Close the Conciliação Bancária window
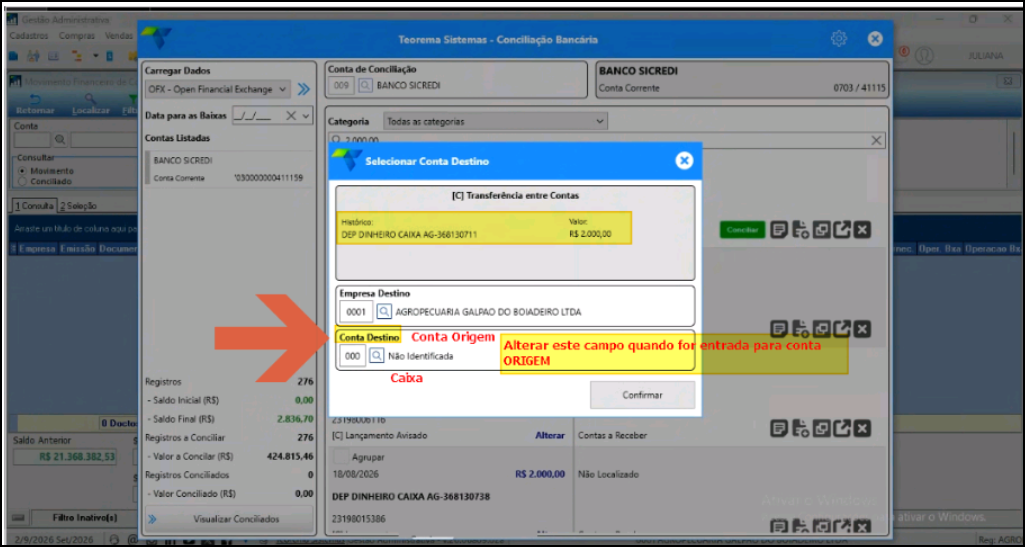Screen dimensions: 1025x547 pos(875,39)
